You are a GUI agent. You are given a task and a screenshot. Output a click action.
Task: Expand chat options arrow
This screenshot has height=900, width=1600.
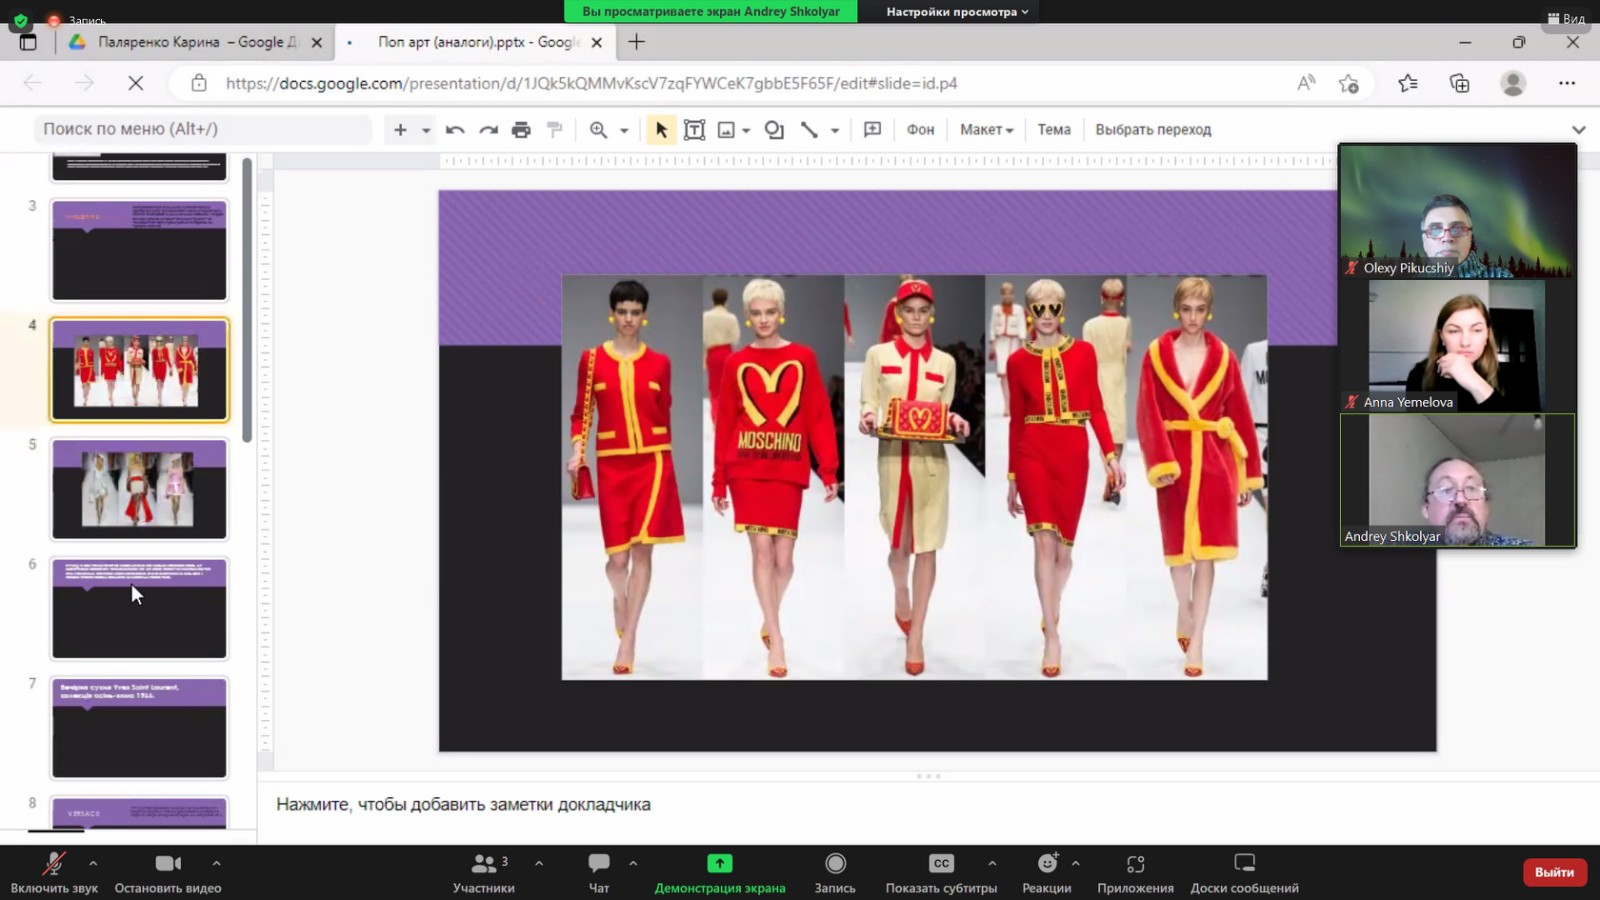pos(633,863)
